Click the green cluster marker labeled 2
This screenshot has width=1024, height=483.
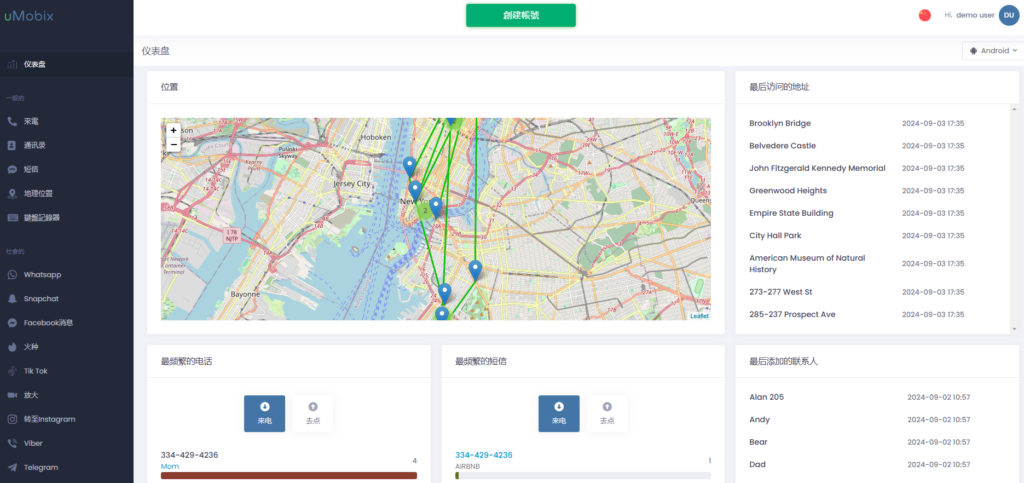(x=425, y=210)
